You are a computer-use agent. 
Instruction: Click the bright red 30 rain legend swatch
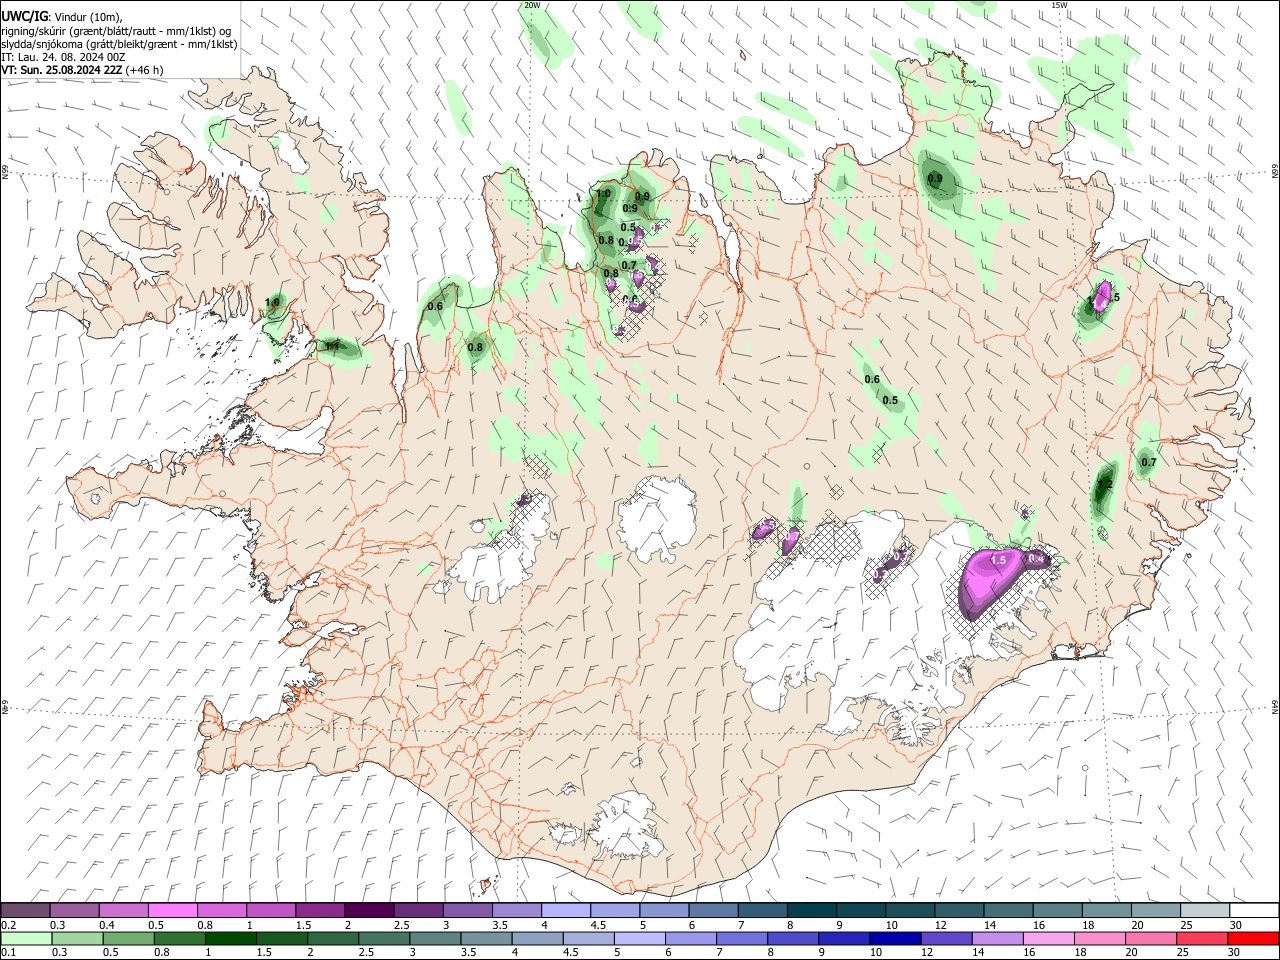tap(1252, 938)
